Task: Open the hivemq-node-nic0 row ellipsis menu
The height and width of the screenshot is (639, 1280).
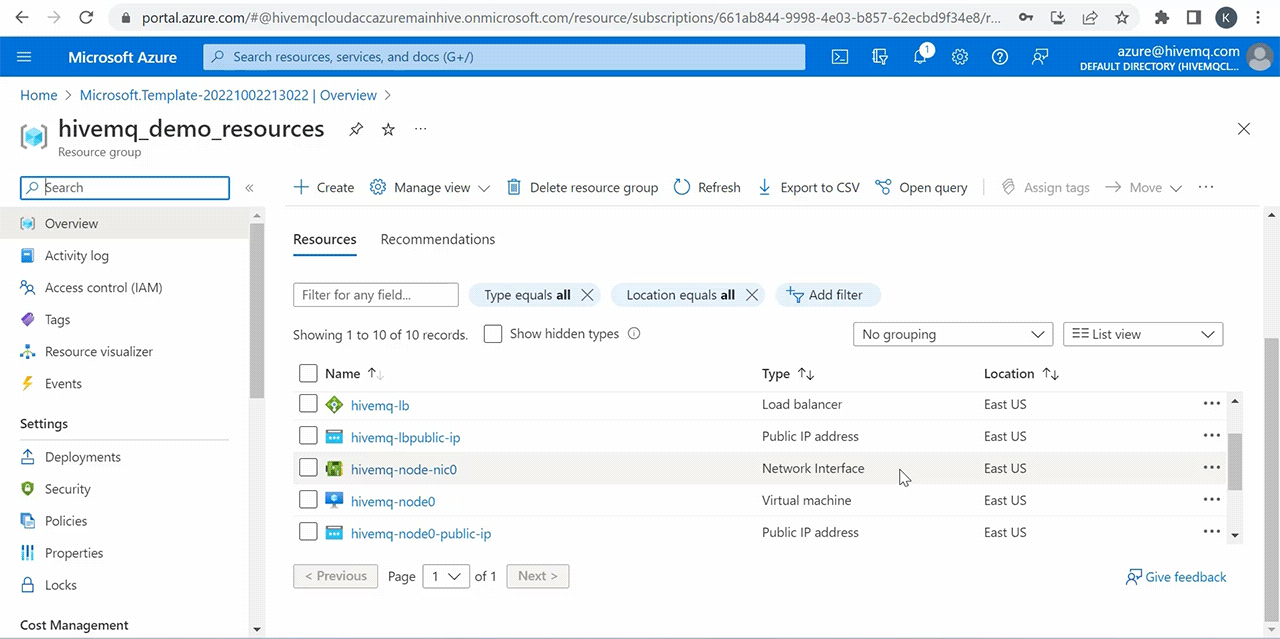Action: click(1211, 468)
